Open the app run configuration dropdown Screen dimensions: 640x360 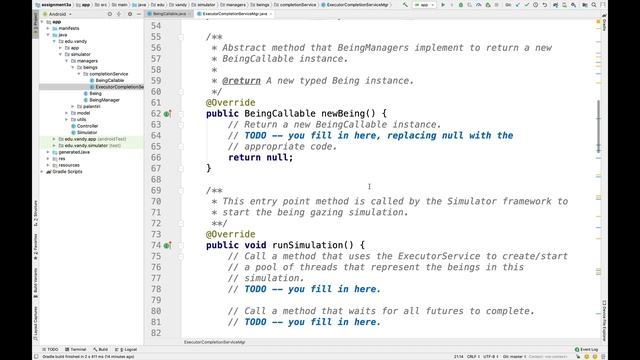tap(424, 5)
